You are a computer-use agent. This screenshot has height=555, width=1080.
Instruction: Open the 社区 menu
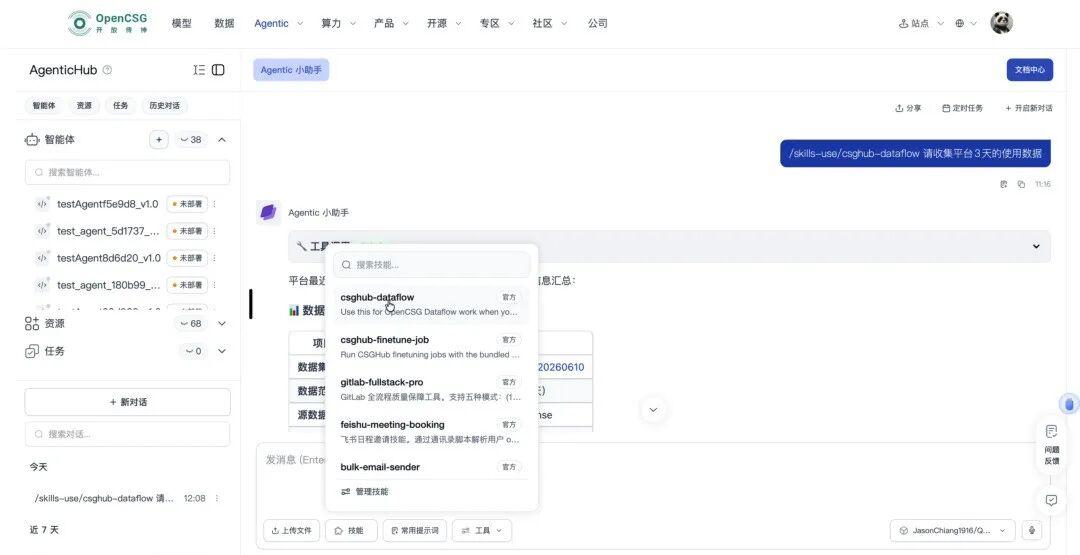[550, 23]
